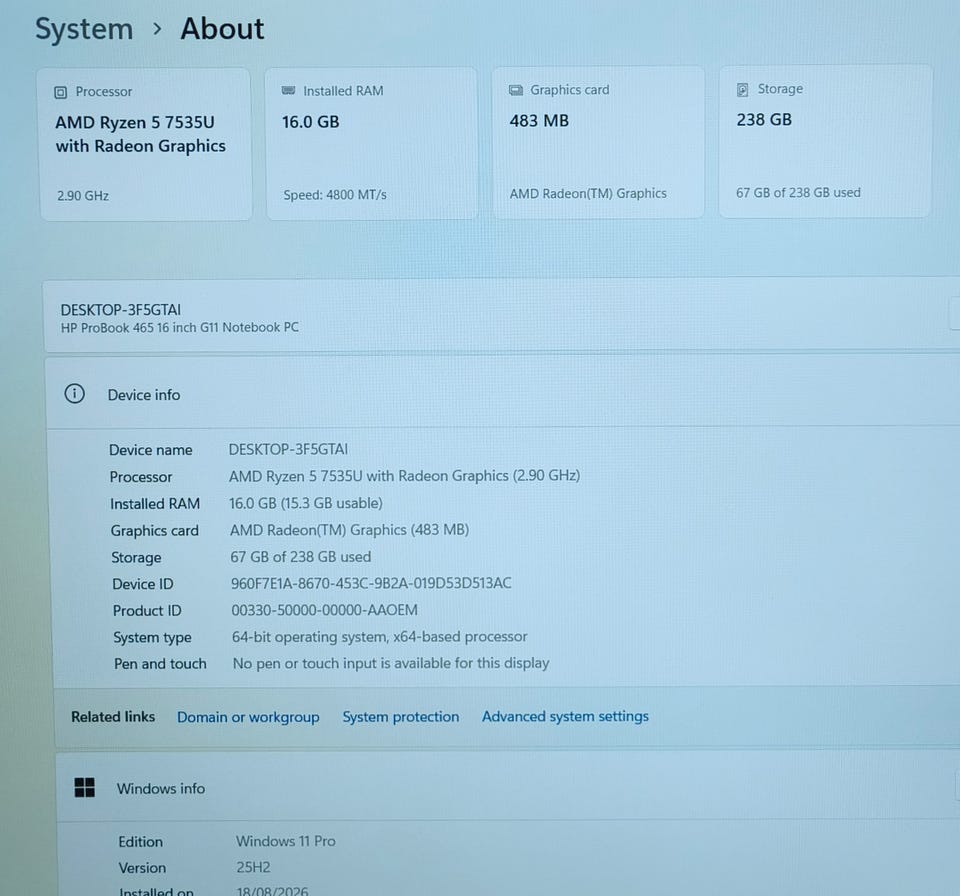Click the Processor chip icon
The width and height of the screenshot is (960, 896).
click(61, 92)
